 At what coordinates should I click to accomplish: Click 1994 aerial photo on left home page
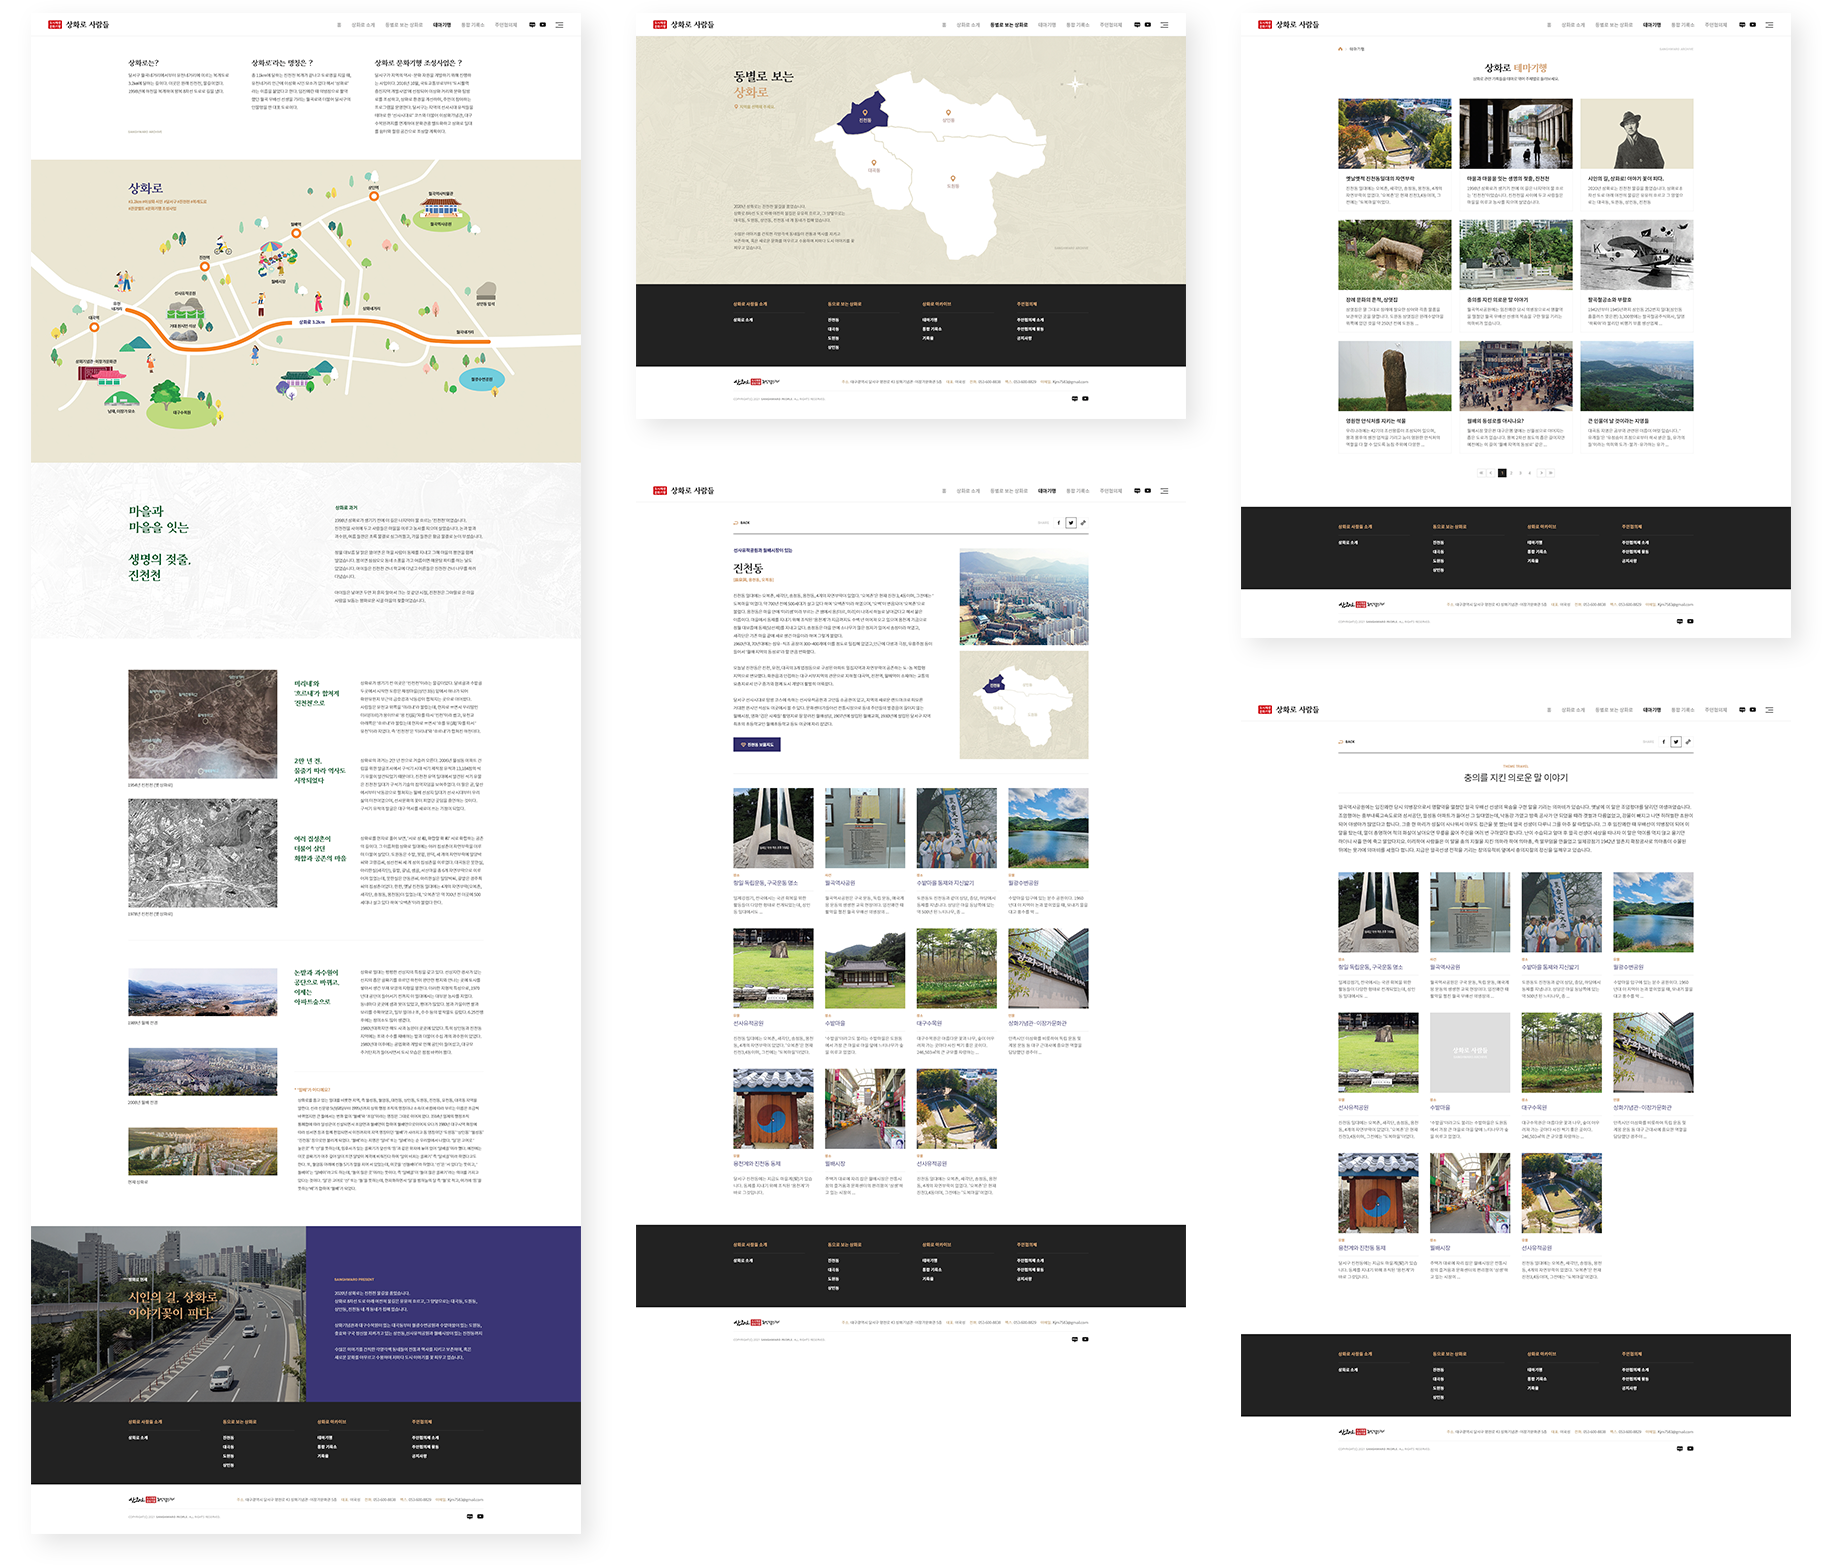(202, 724)
